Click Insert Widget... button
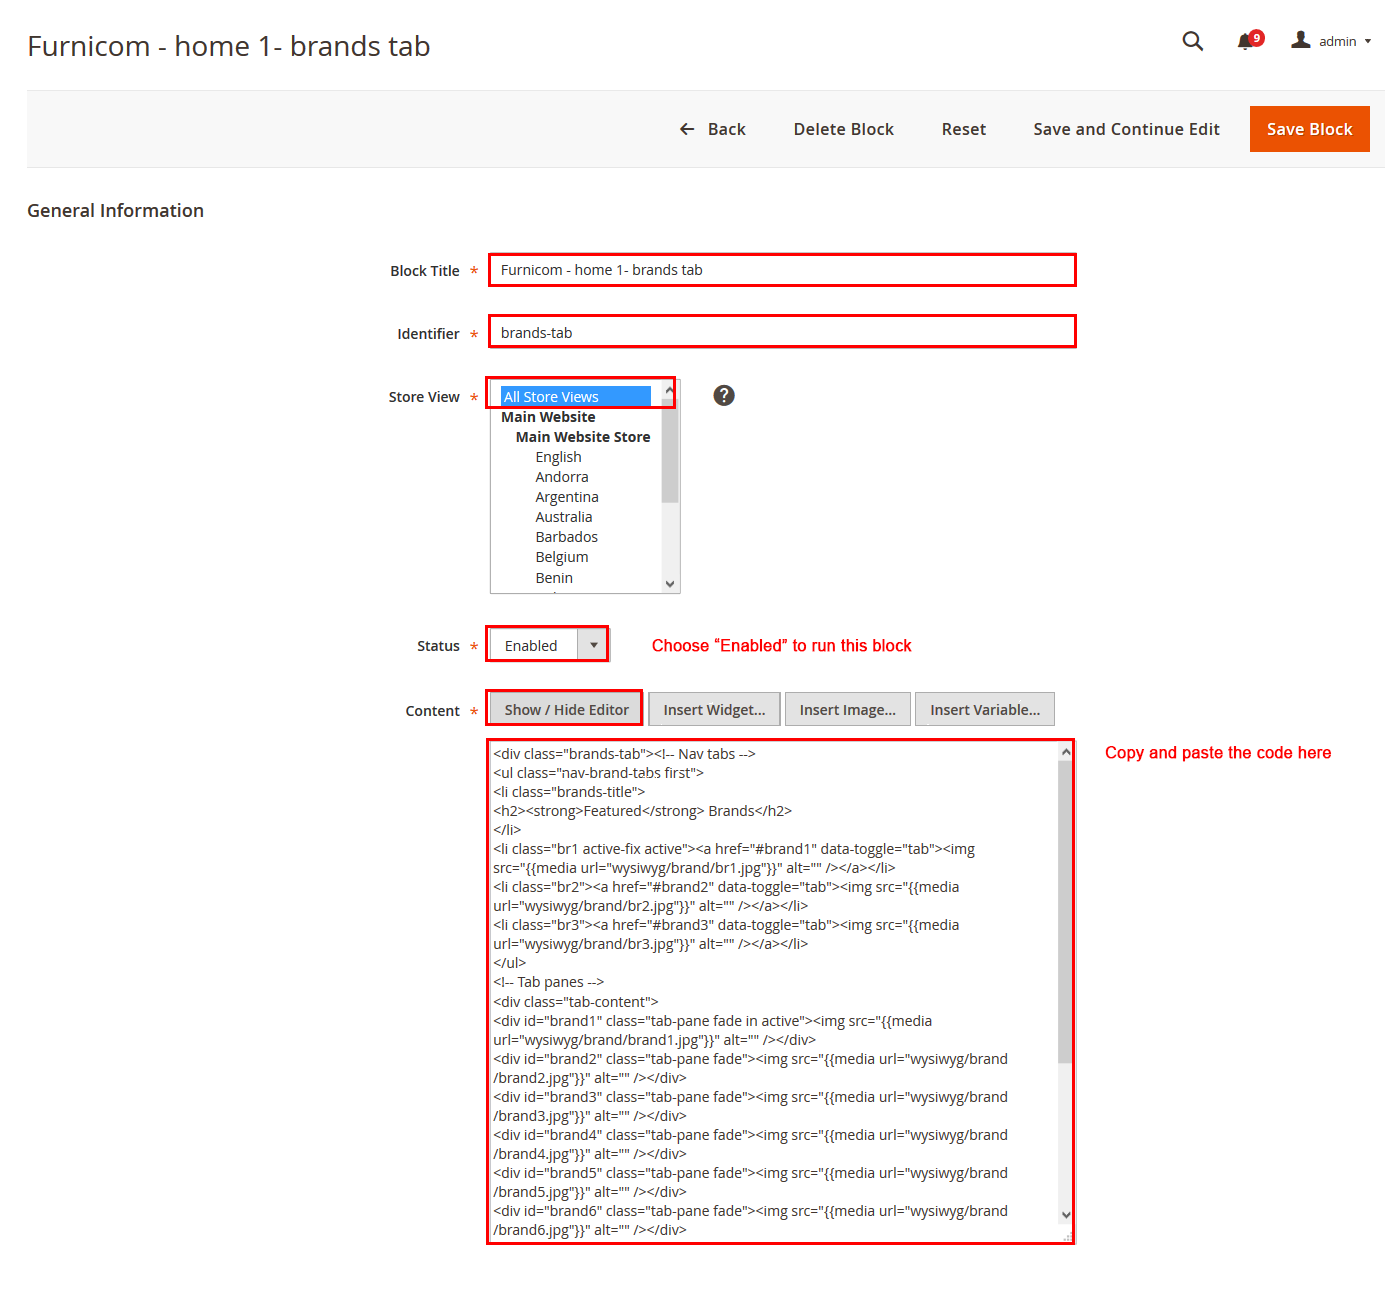The image size is (1400, 1301). pyautogui.click(x=714, y=710)
